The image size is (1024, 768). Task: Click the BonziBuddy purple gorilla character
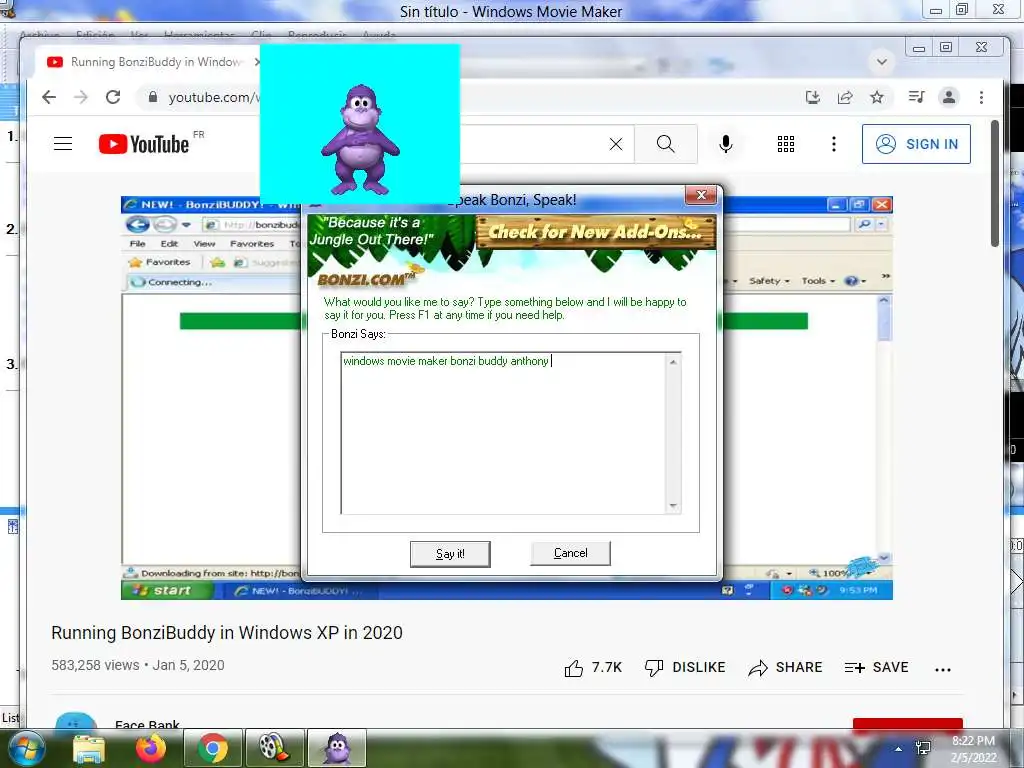click(360, 139)
